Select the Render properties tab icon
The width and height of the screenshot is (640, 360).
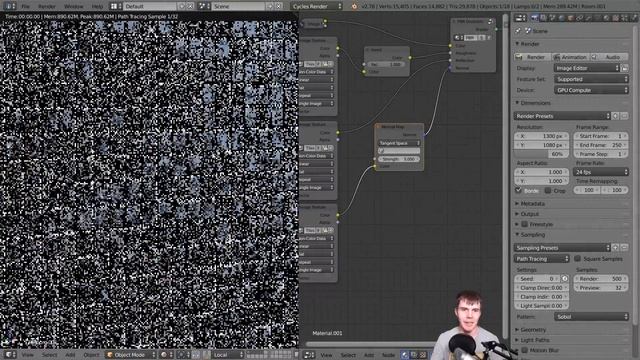(534, 18)
